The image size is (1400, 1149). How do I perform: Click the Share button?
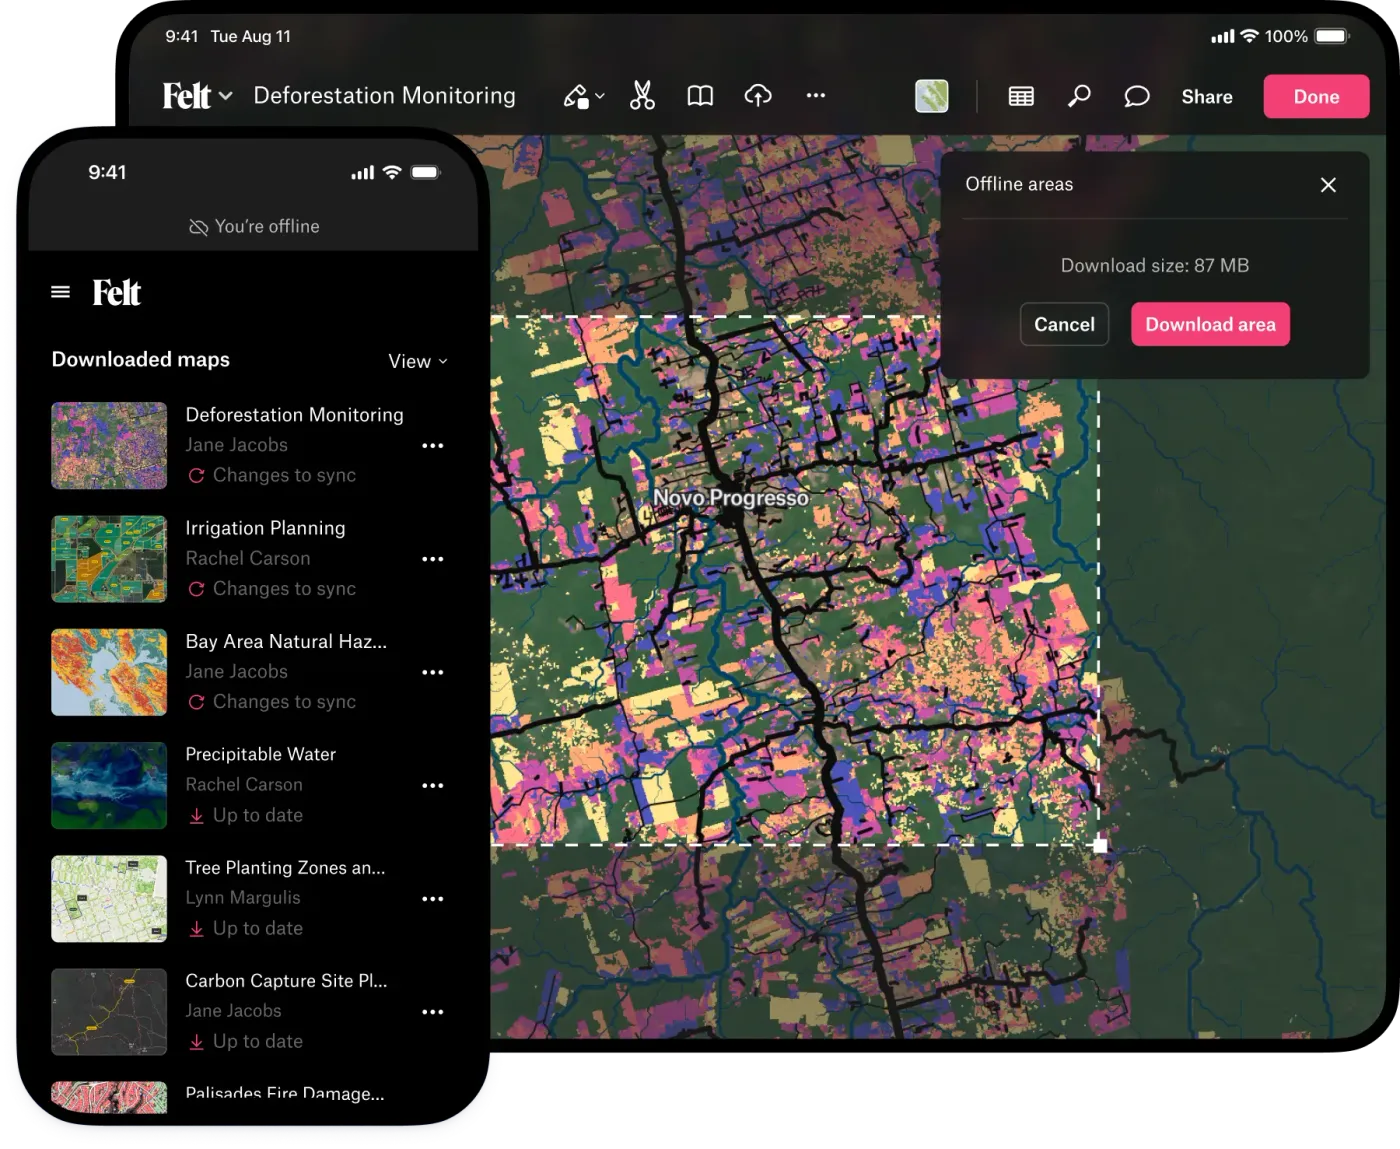point(1207,97)
